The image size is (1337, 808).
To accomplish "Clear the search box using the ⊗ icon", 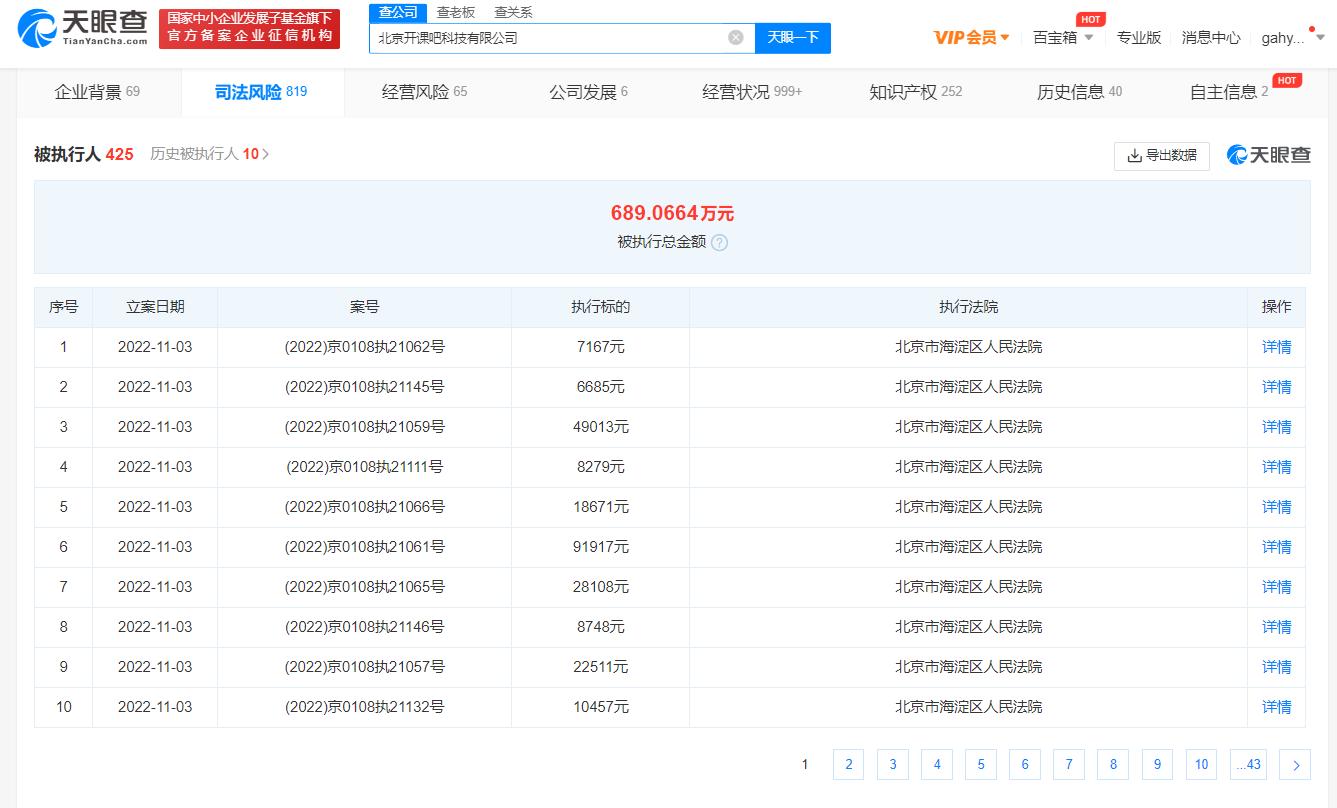I will [735, 37].
